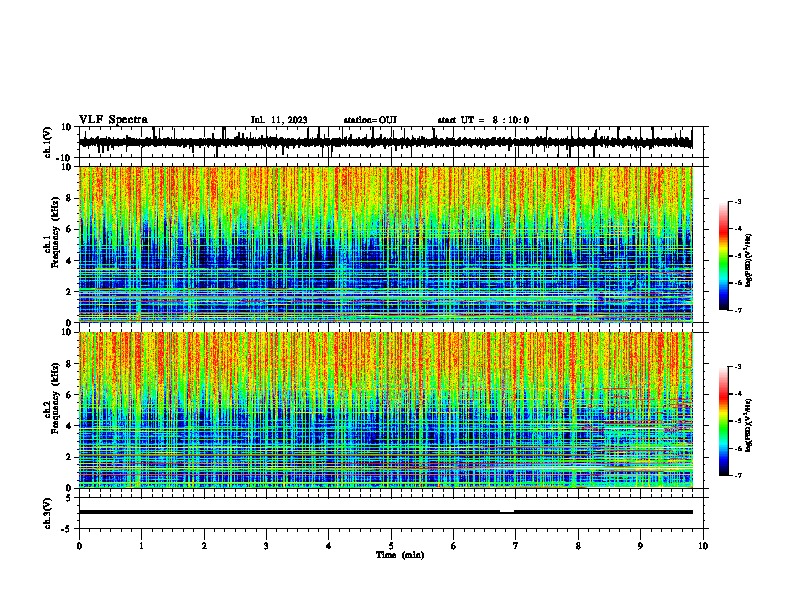Click the "station=OUJ" header label

pos(370,120)
